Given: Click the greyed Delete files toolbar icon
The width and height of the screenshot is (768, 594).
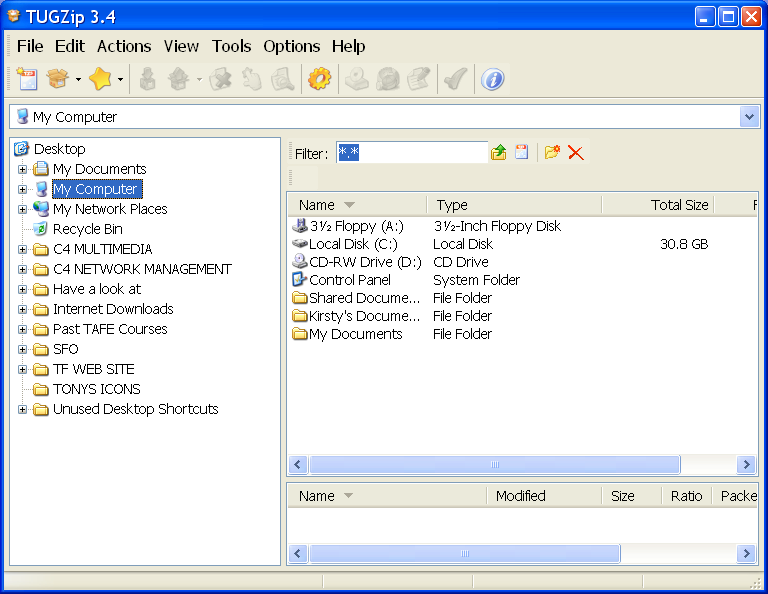Looking at the screenshot, I should pos(220,78).
